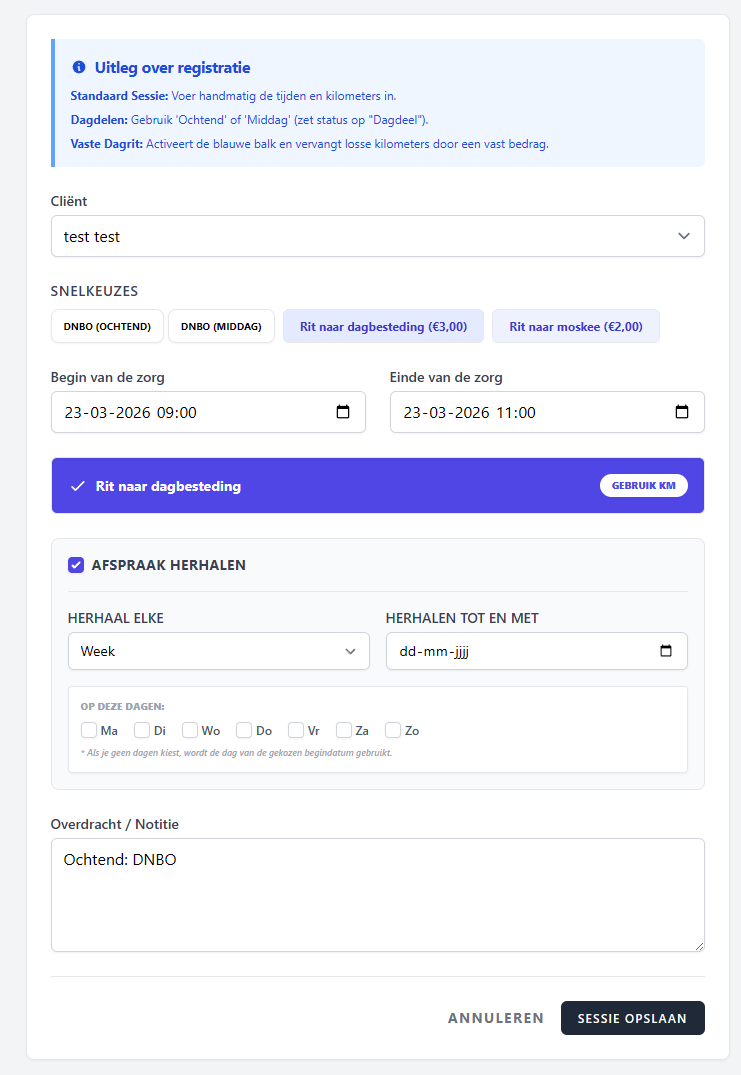Choose DNBO (Middag) quick option
Viewport: 741px width, 1075px height.
pos(221,326)
